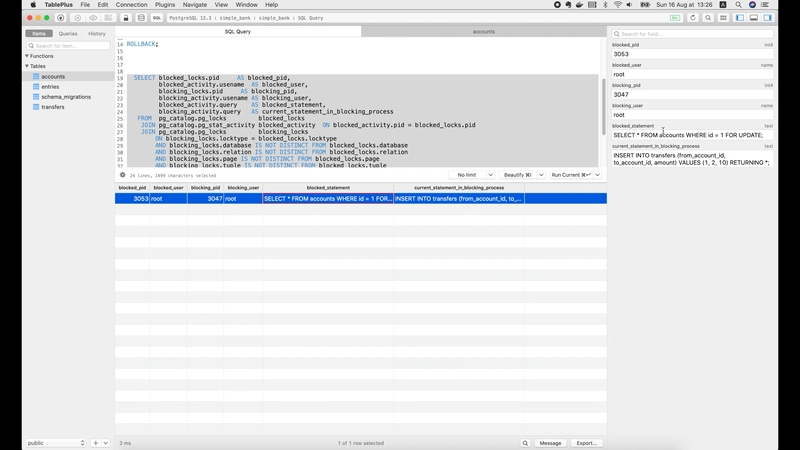The width and height of the screenshot is (800, 450).
Task: Toggle the left sidebar panel
Action: 740,18
